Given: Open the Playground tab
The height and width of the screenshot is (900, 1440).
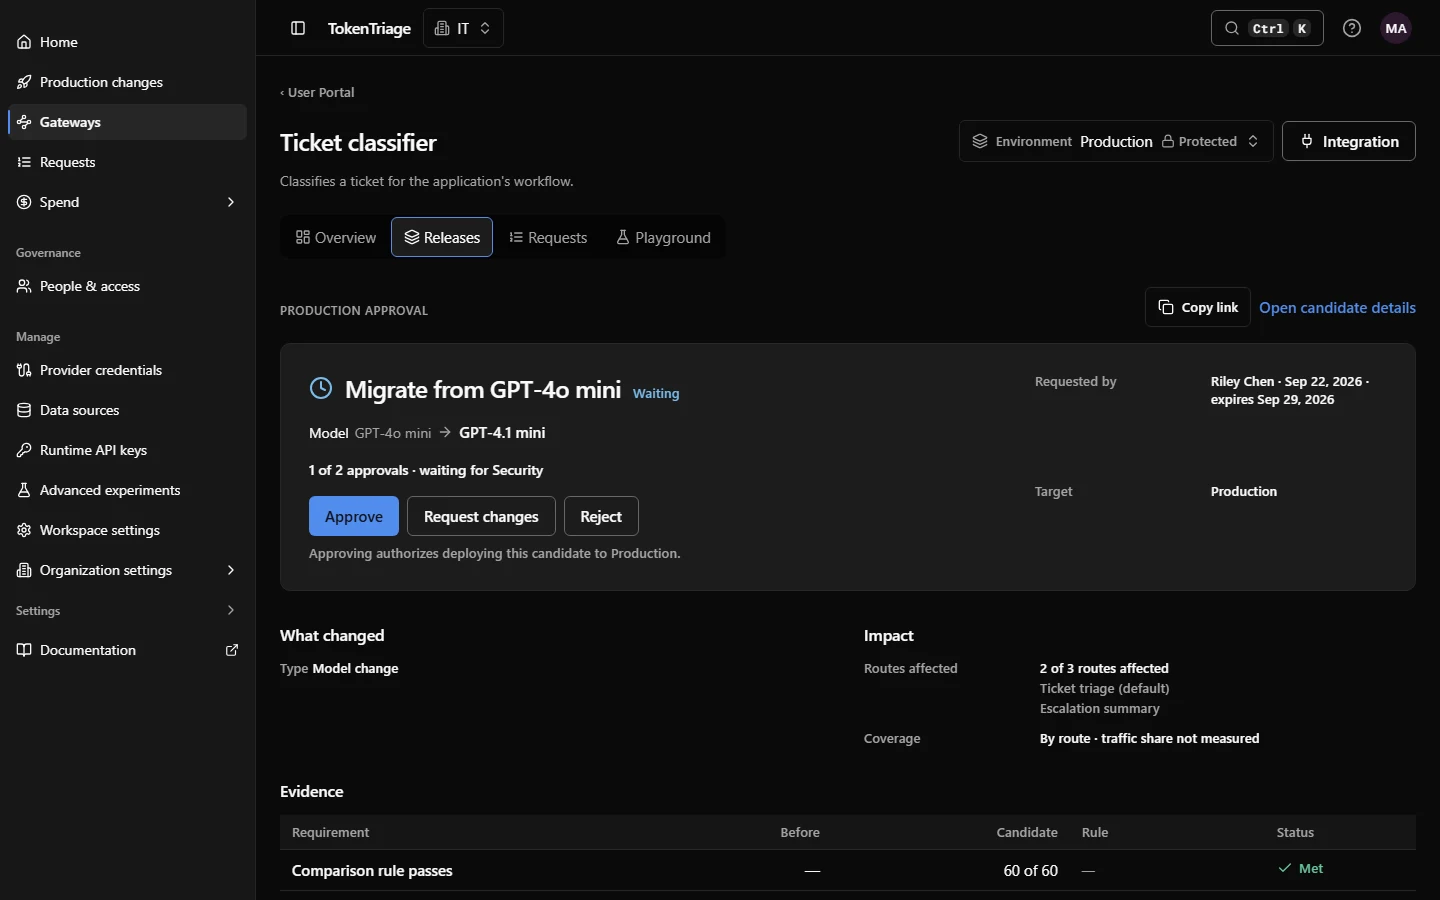Looking at the screenshot, I should 664,237.
